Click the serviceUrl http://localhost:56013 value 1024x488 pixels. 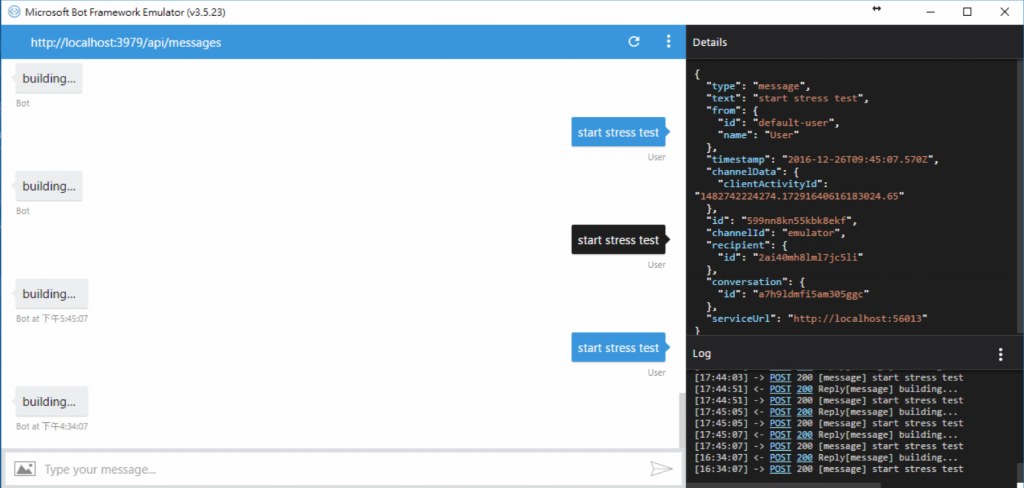pyautogui.click(x=858, y=318)
